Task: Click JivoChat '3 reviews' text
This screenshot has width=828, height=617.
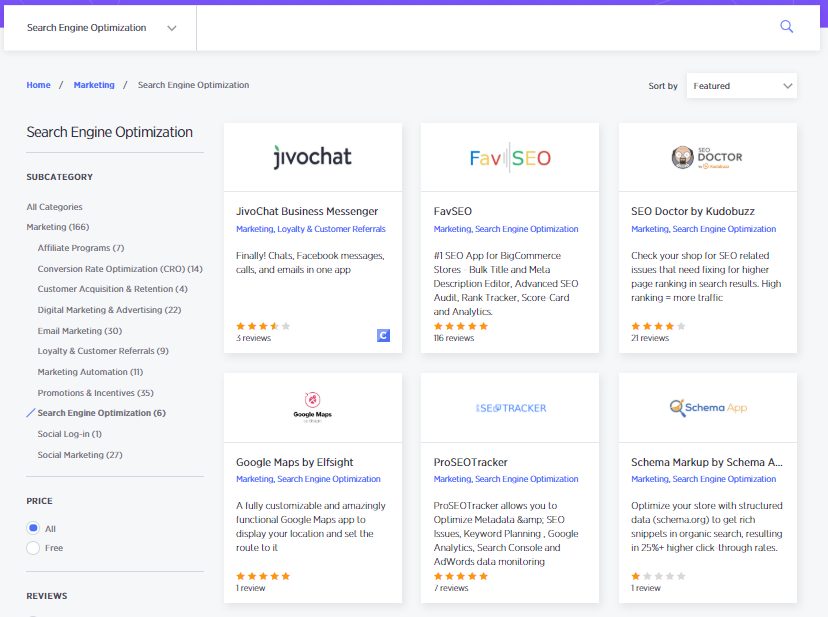Action: (253, 338)
